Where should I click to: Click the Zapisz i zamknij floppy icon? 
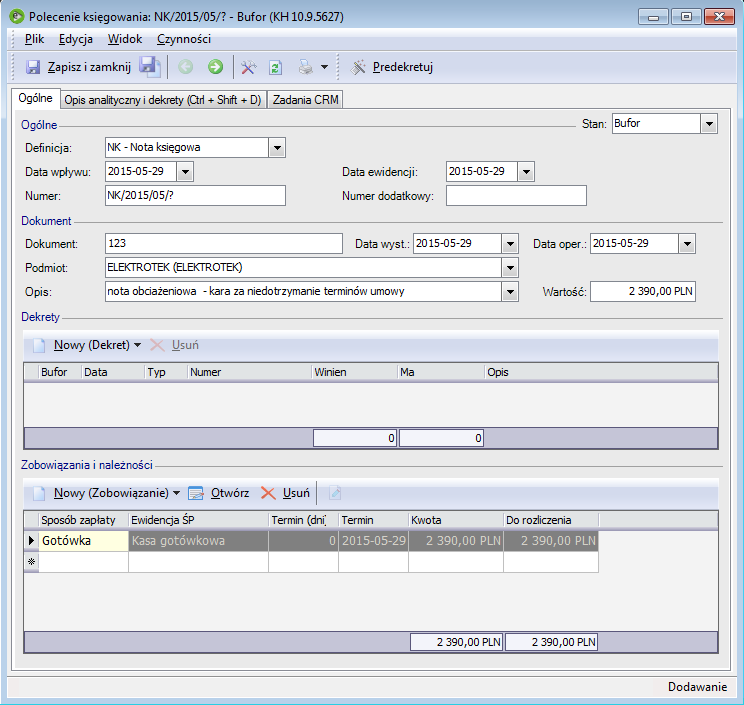33,67
